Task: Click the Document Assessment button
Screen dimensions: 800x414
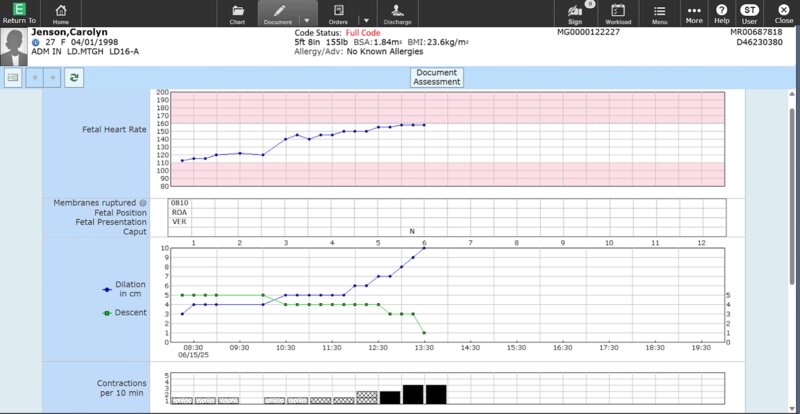Action: [436, 77]
